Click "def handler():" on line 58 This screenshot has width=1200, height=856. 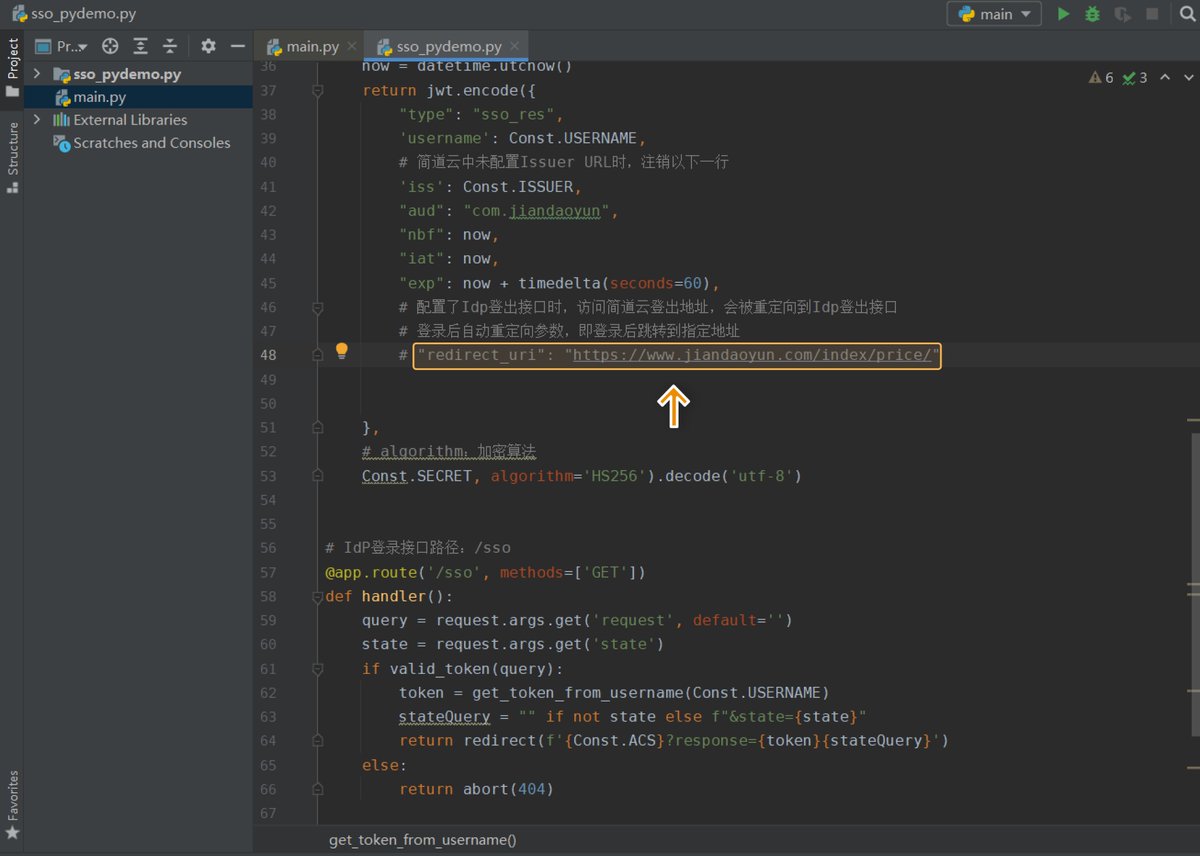[x=389, y=596]
